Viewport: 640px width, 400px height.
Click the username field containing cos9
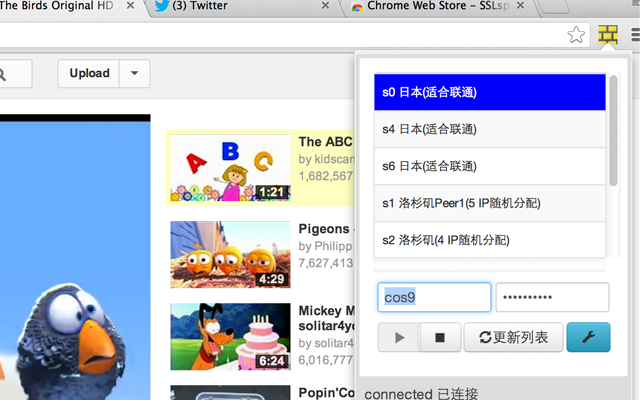[434, 297]
